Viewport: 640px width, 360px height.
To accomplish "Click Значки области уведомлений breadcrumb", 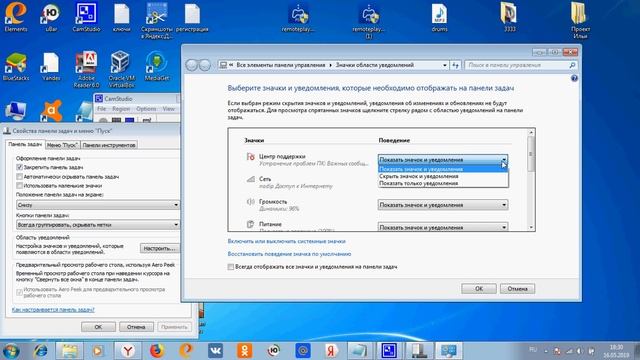I will pyautogui.click(x=375, y=65).
